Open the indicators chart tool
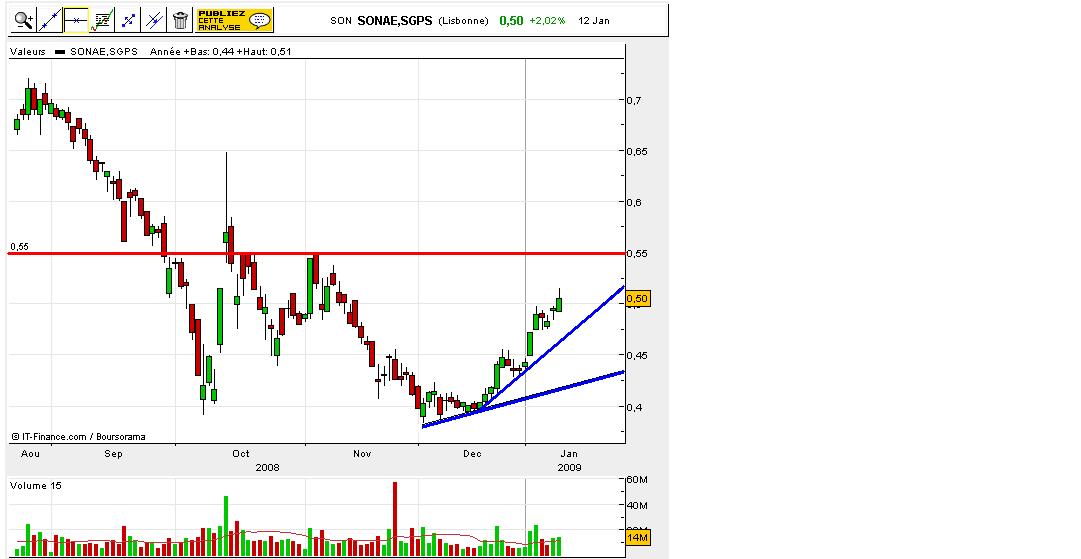 point(102,20)
